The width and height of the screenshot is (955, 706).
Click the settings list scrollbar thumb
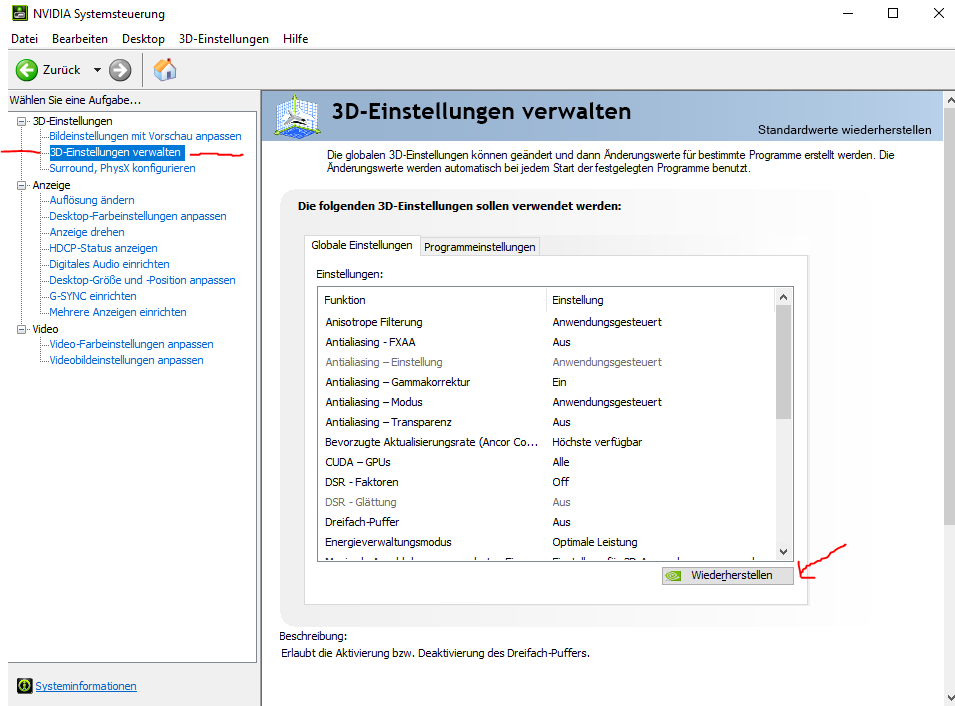pyautogui.click(x=784, y=362)
